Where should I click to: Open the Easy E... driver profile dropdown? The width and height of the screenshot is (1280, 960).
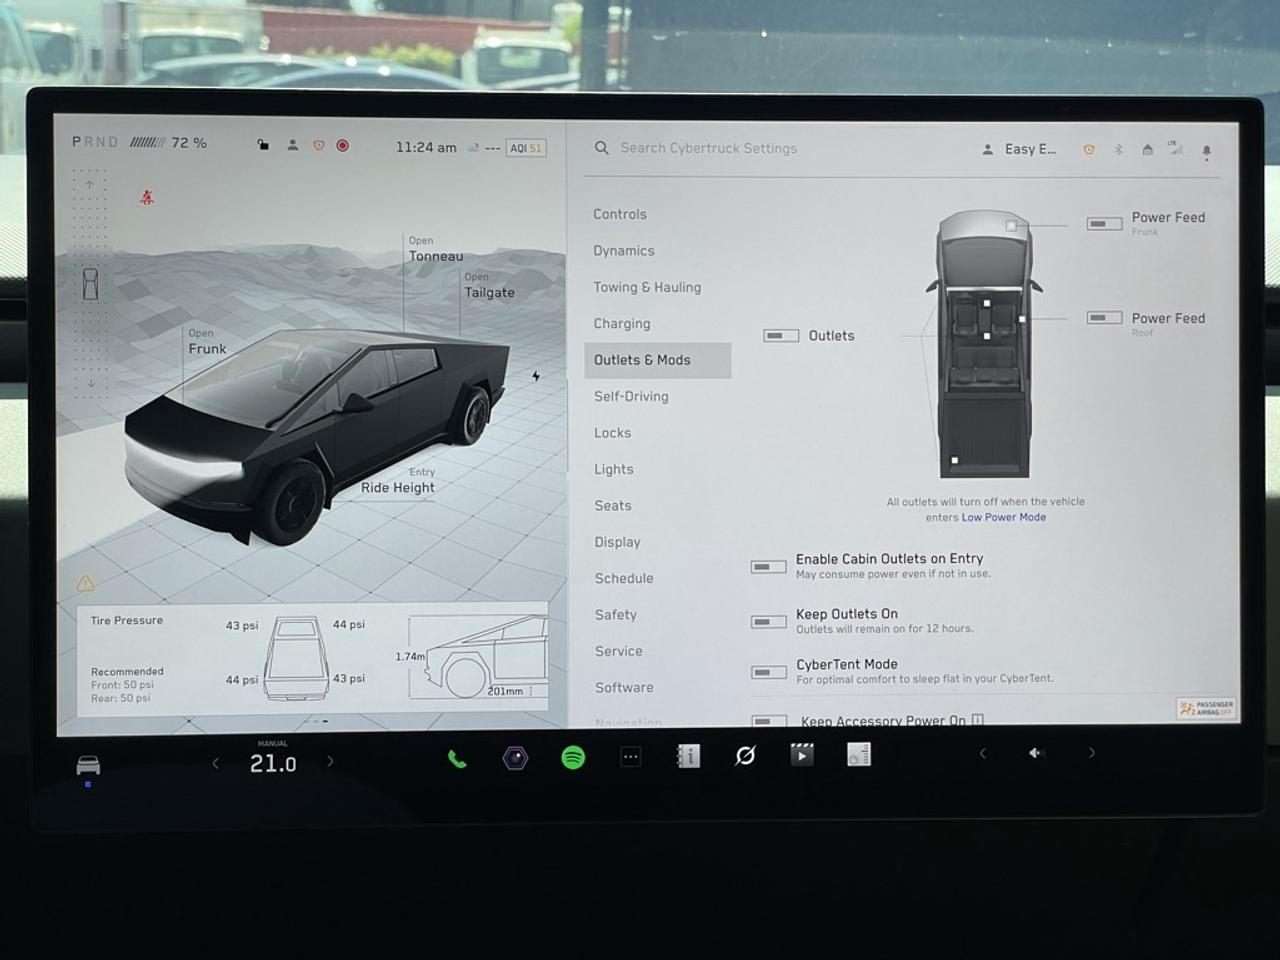click(1018, 149)
